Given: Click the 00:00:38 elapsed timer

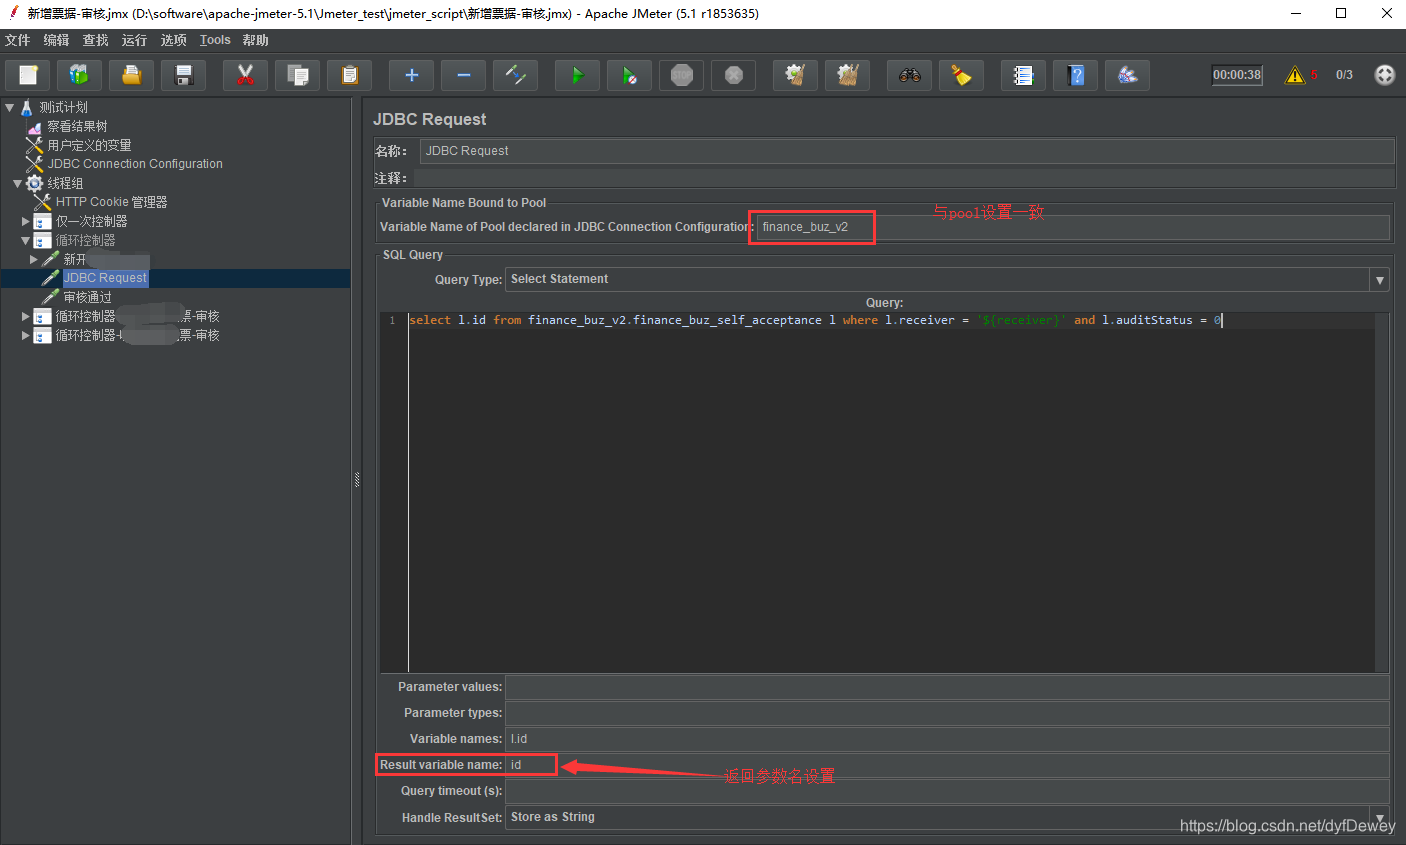Looking at the screenshot, I should [1237, 75].
